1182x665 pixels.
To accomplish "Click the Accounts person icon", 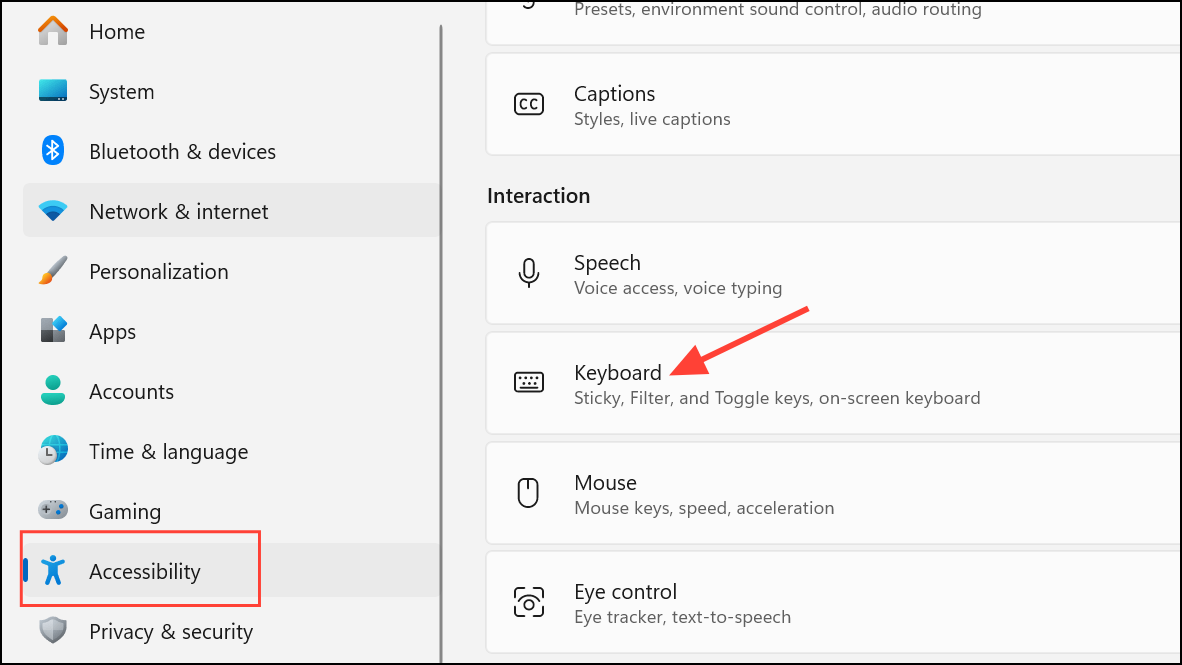I will [x=52, y=391].
